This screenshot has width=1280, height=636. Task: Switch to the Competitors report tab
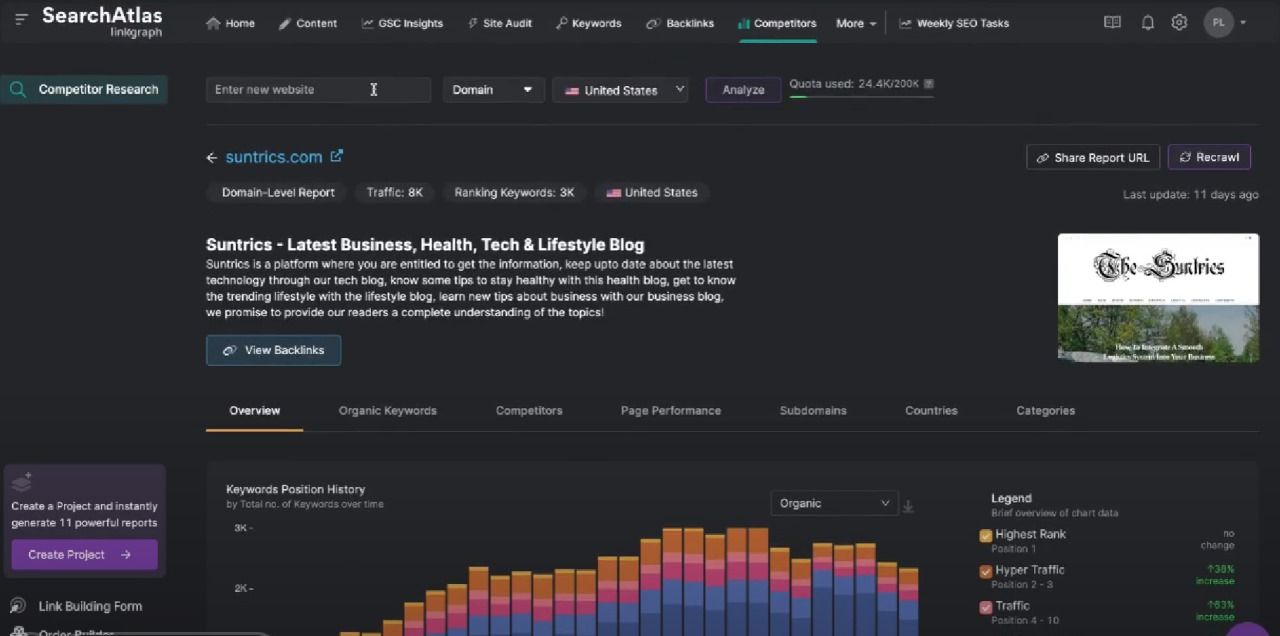point(529,411)
